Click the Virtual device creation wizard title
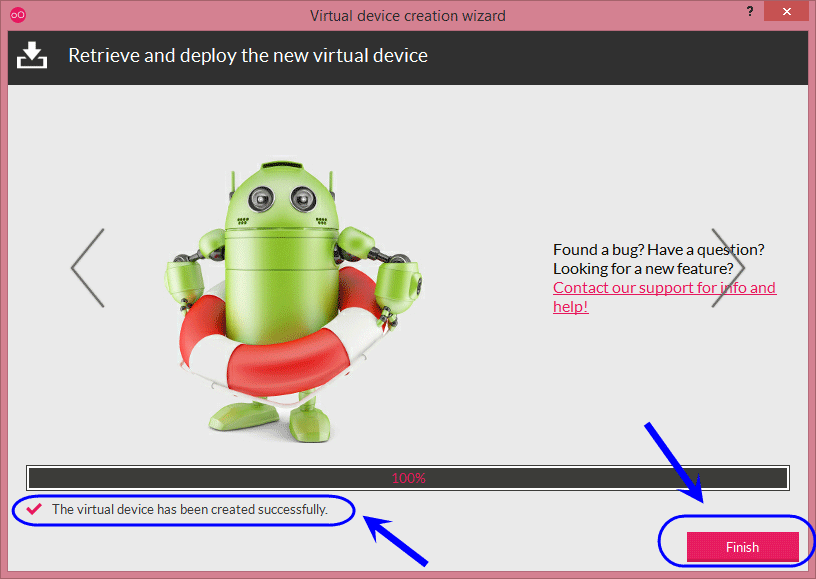This screenshot has height=579, width=816. click(x=407, y=16)
